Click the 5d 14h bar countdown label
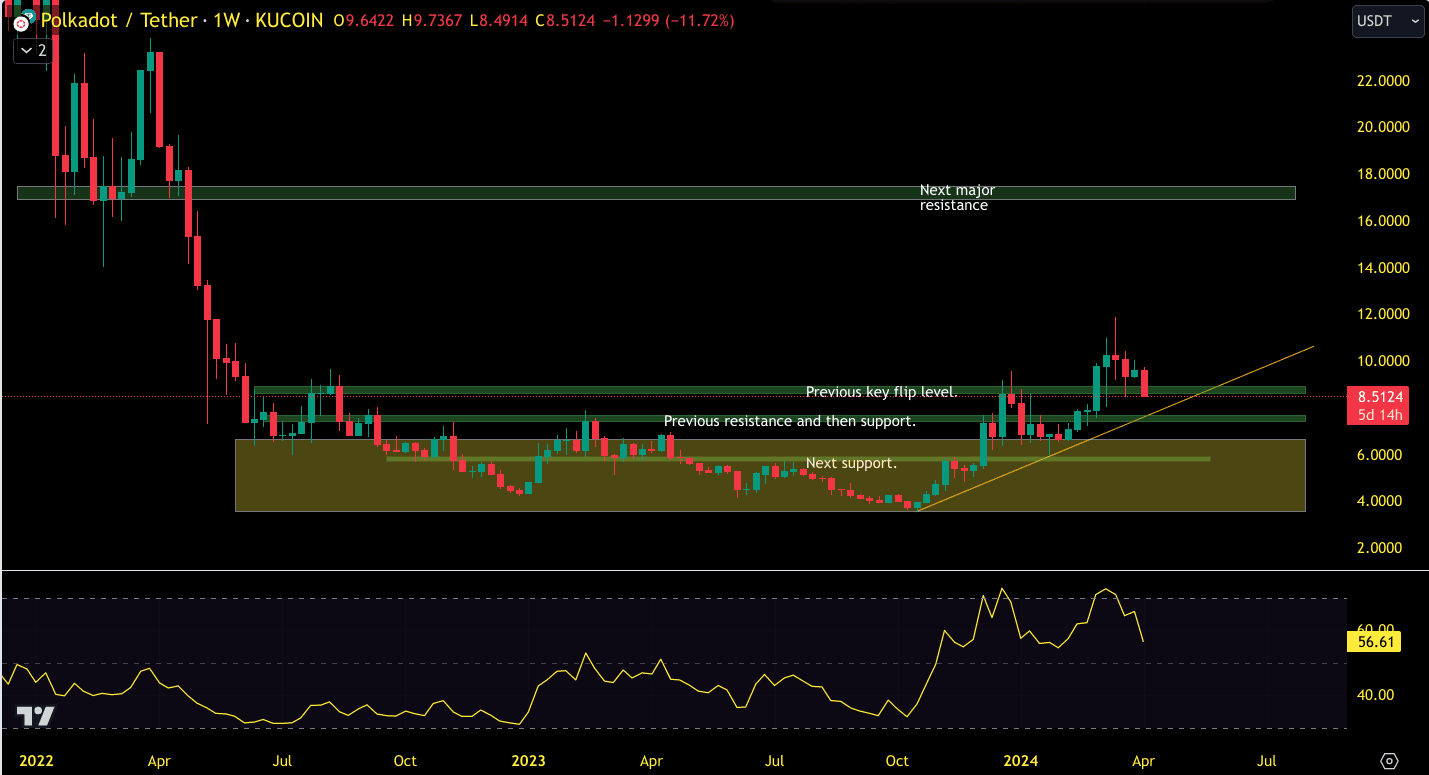1429x775 pixels. (1380, 415)
